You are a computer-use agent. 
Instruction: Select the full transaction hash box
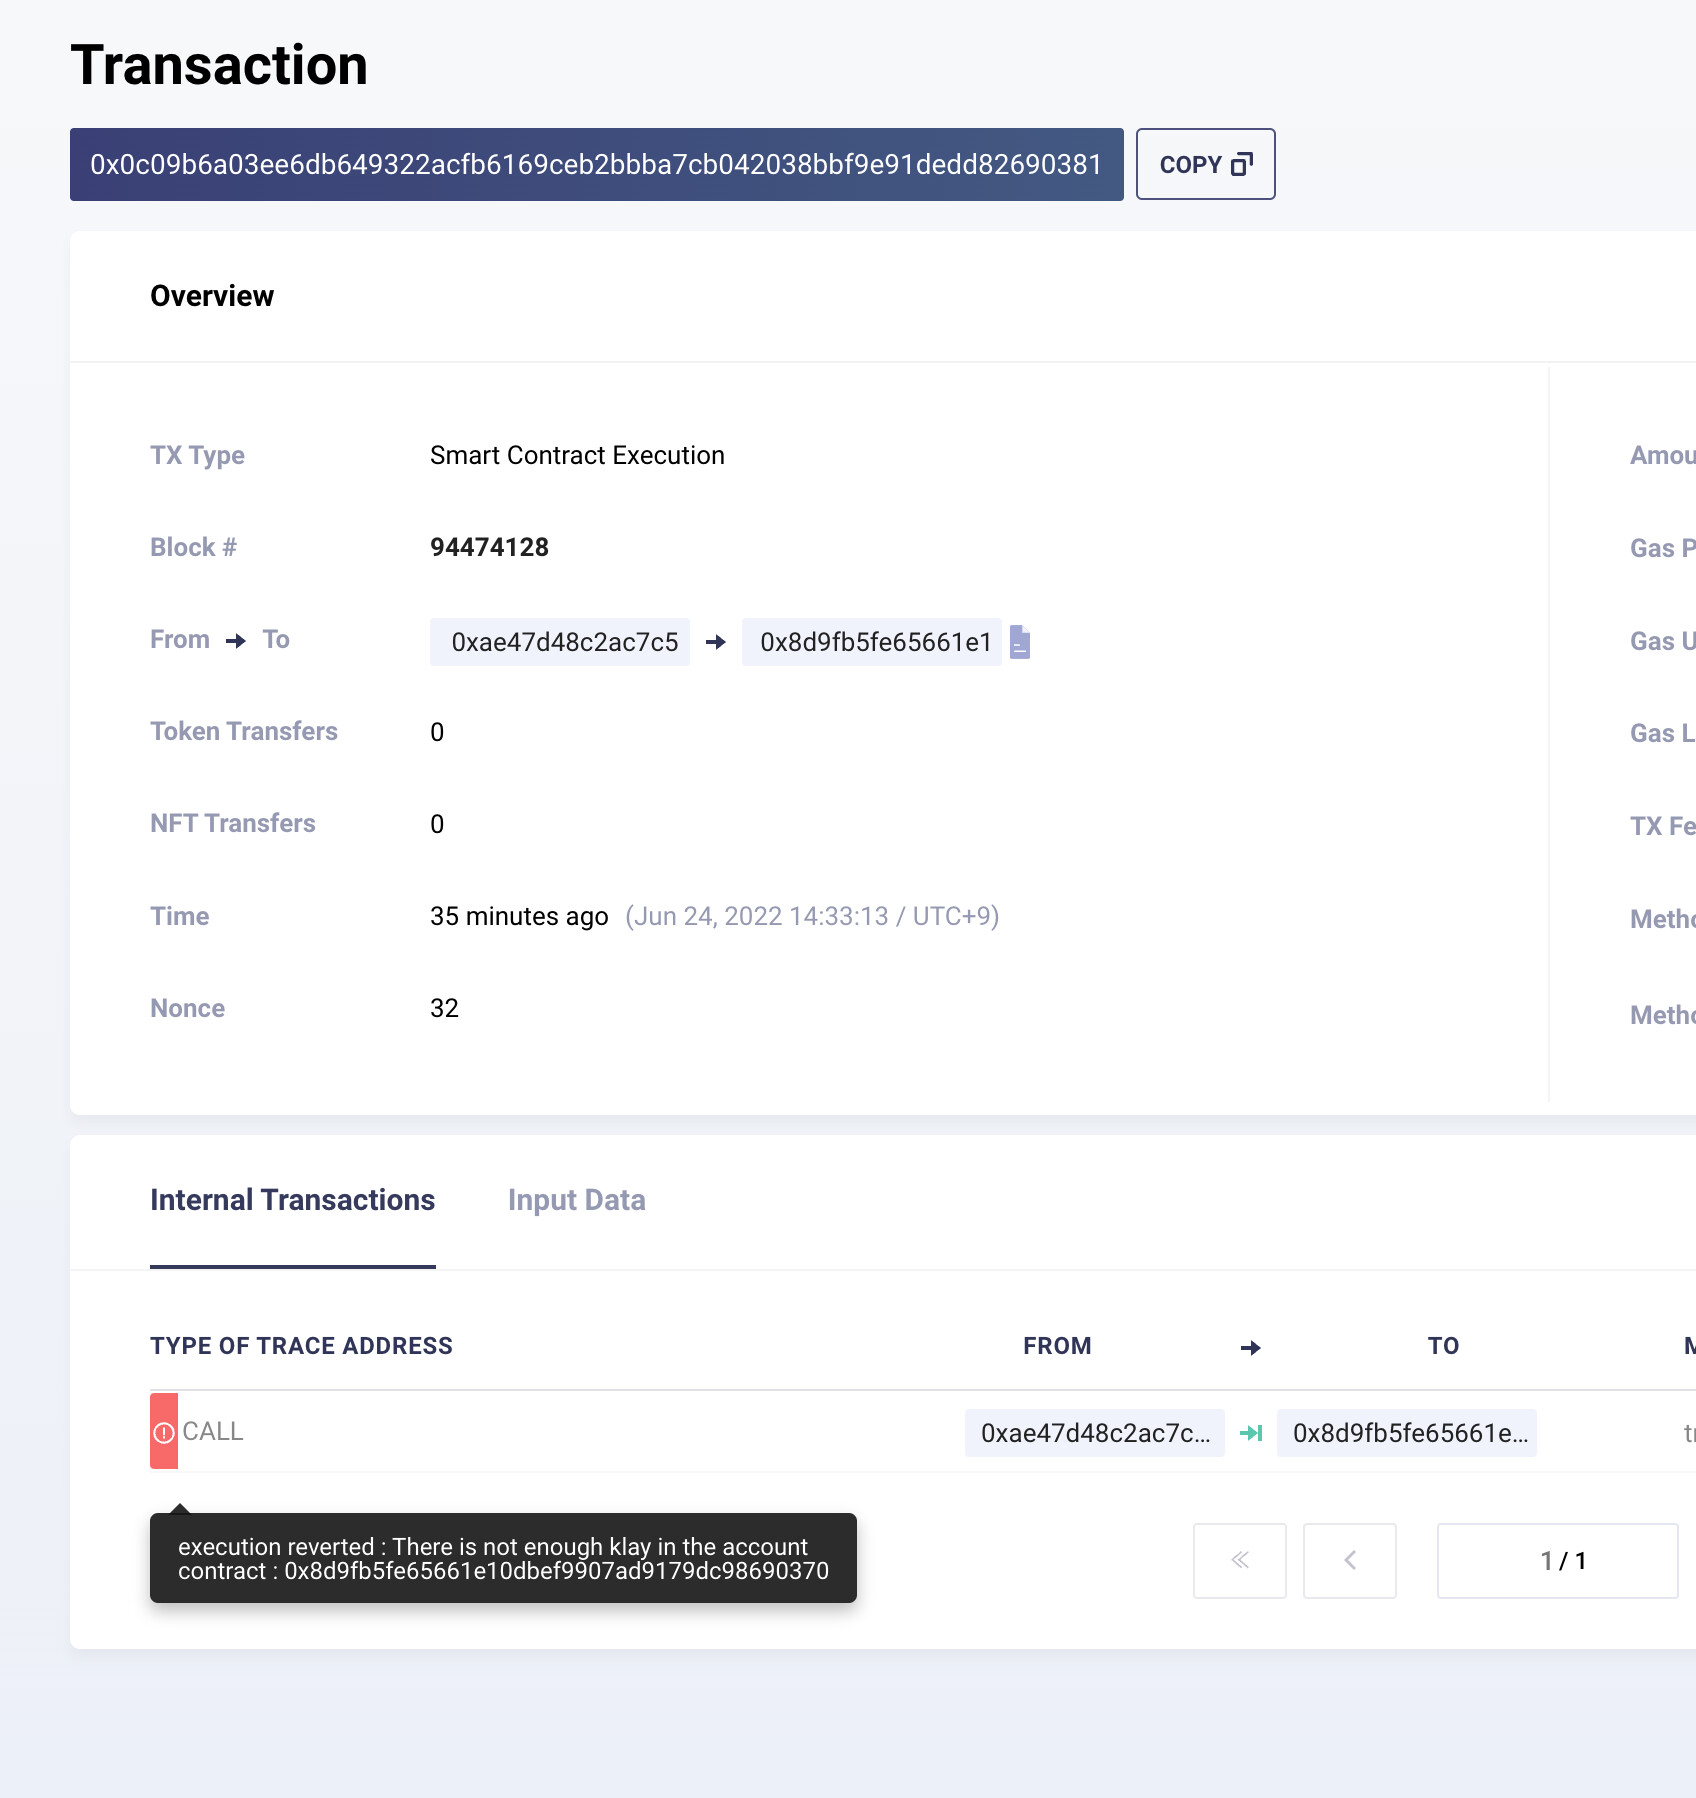coord(596,164)
